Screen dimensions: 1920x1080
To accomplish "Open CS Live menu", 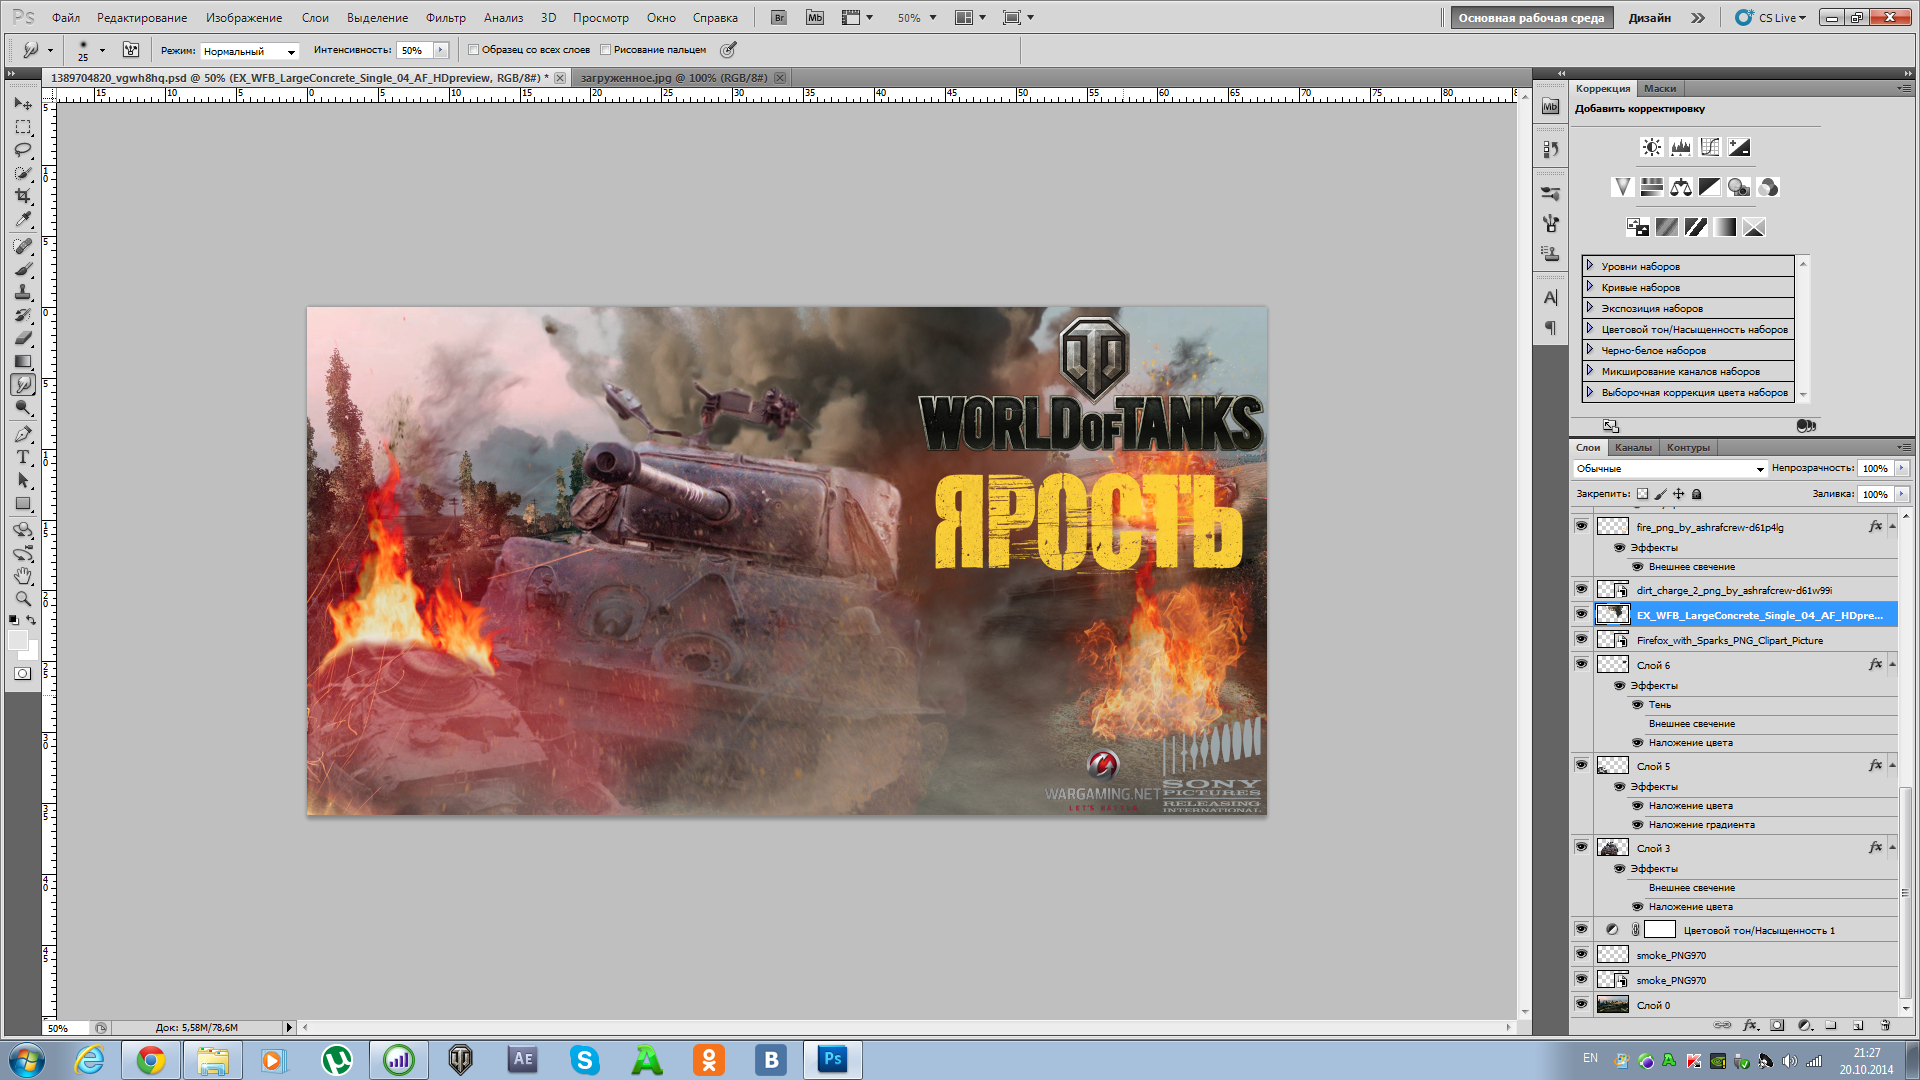I will [1771, 18].
